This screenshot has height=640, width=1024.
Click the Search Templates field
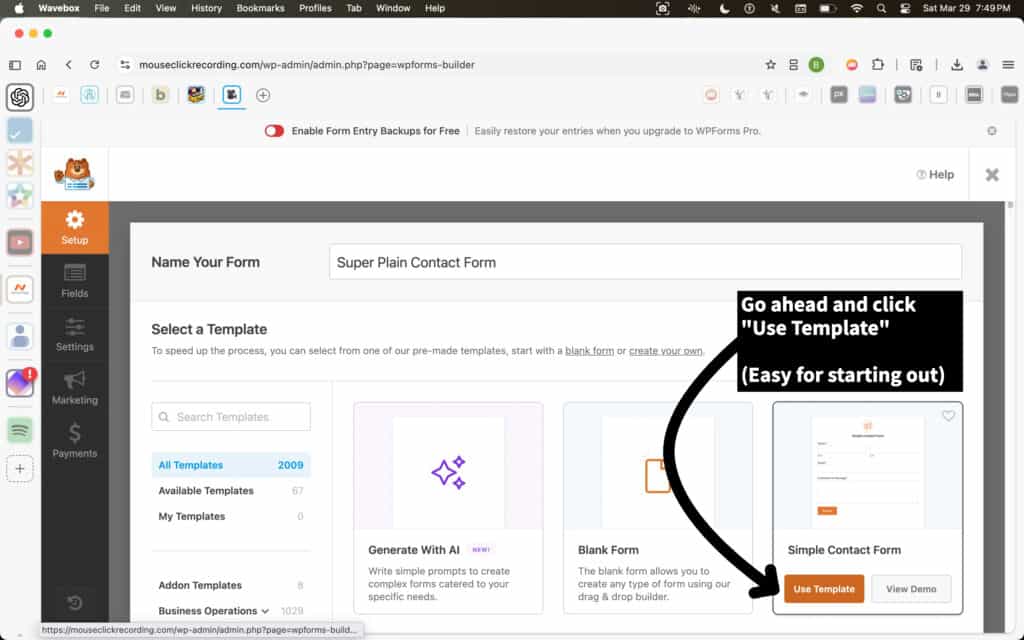tap(231, 417)
